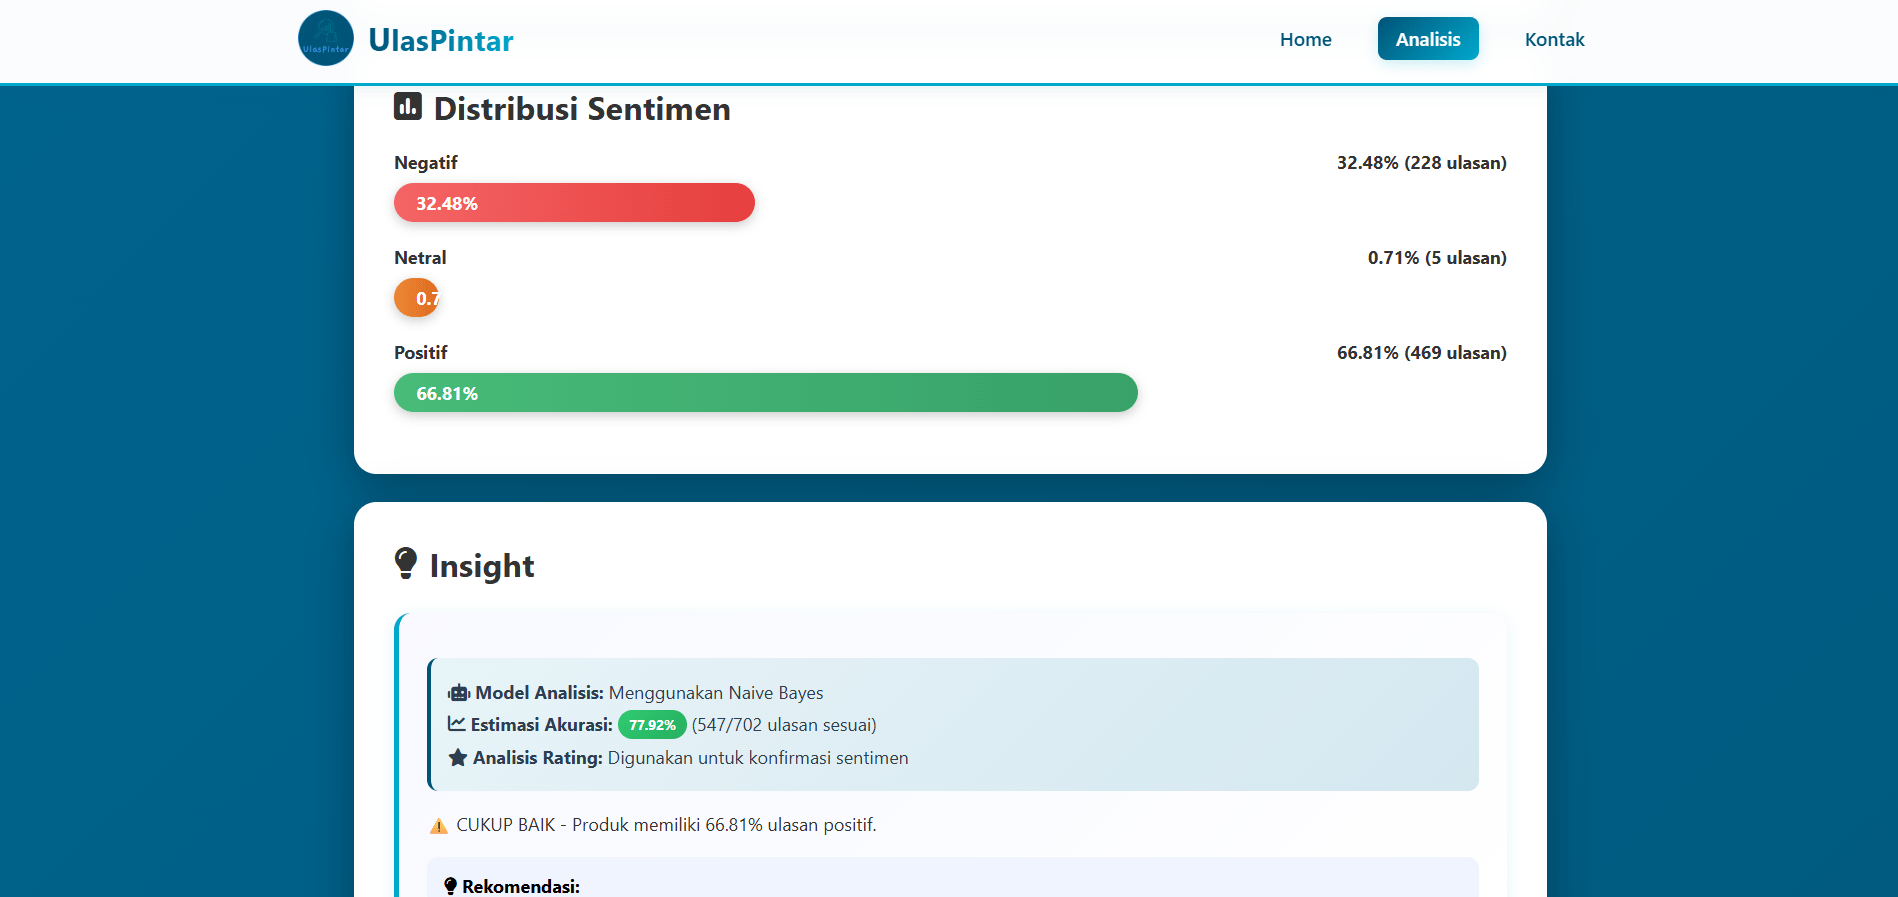
Task: Click the green Positif sentiment bar
Action: coord(765,393)
